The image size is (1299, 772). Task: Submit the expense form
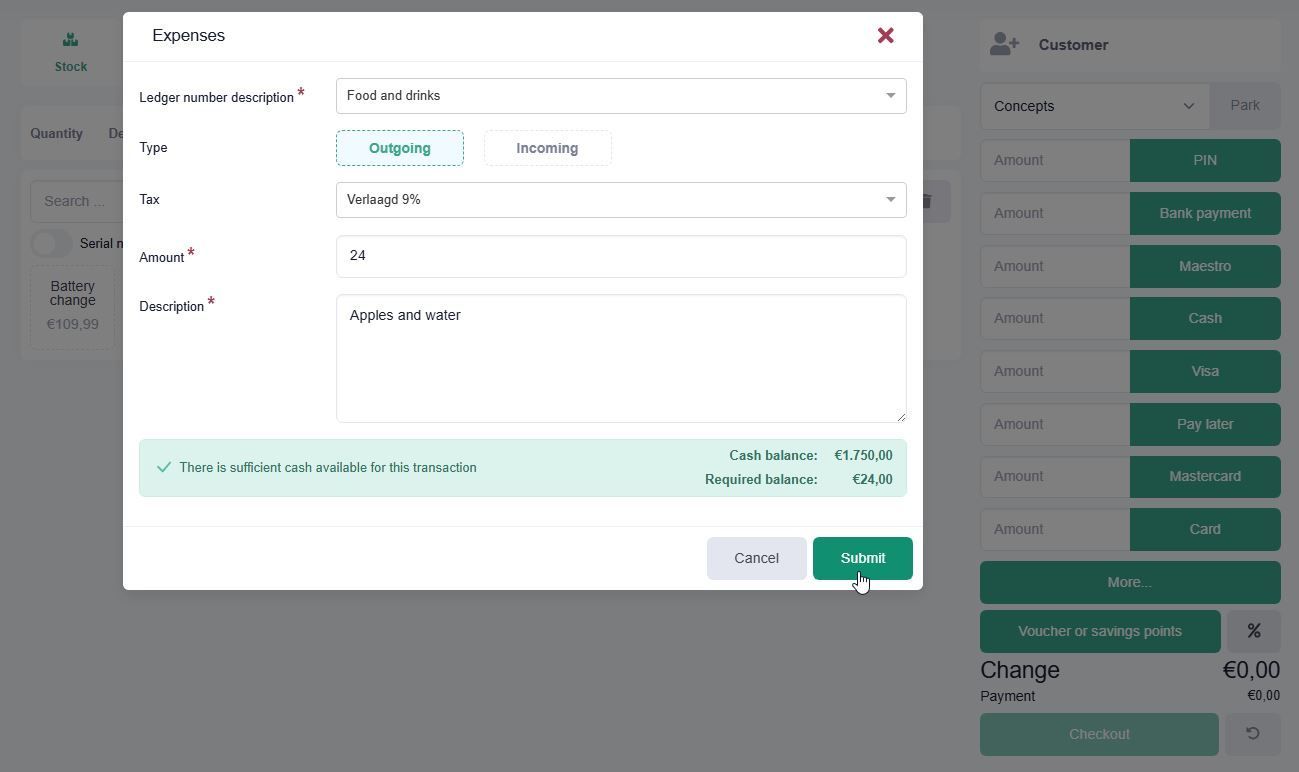tap(862, 558)
